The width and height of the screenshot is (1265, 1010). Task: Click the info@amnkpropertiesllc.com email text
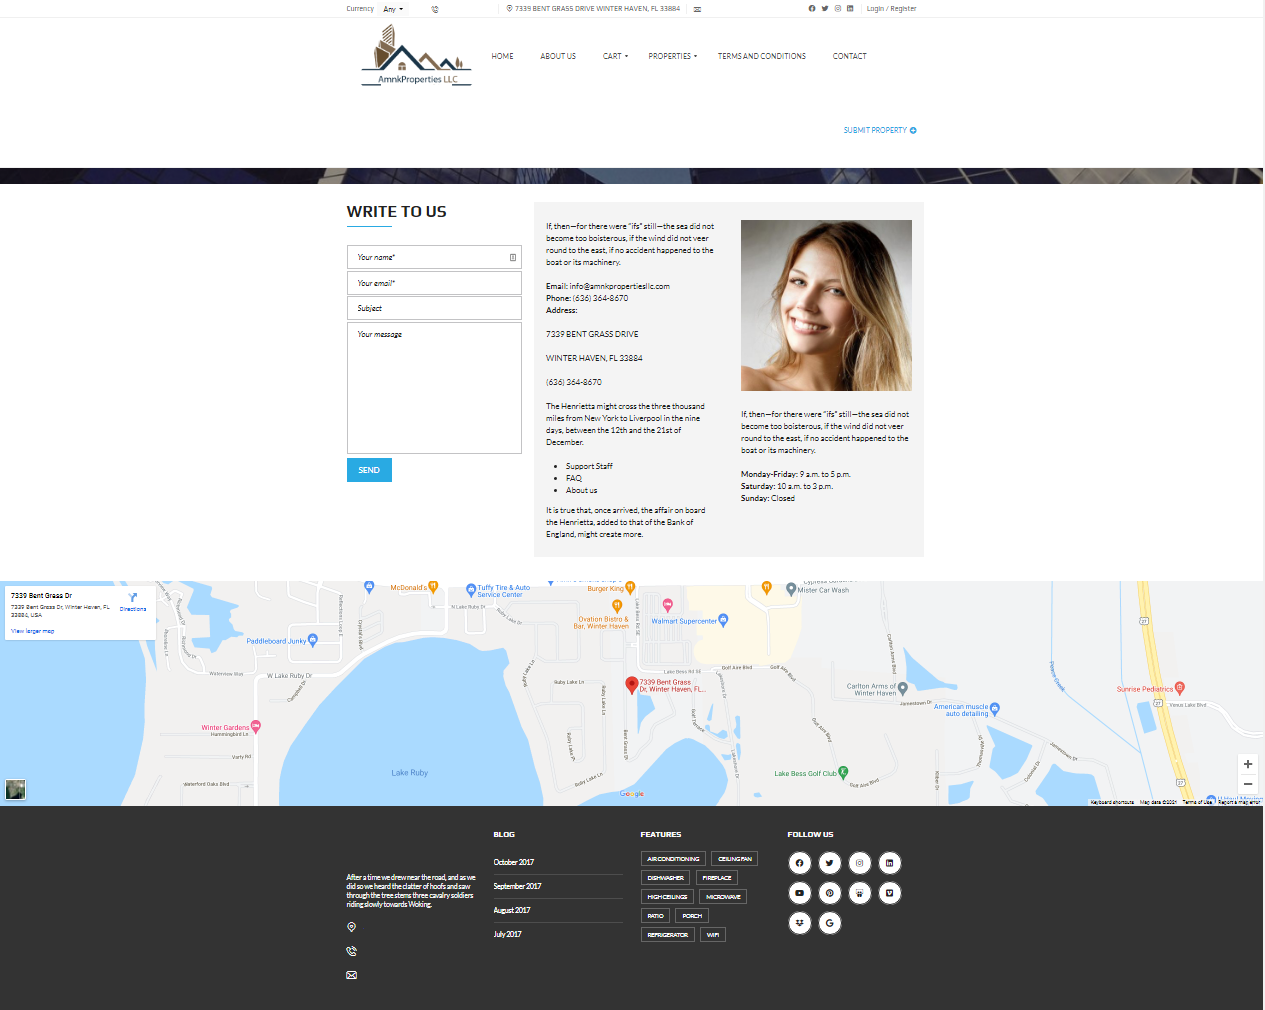pos(620,286)
